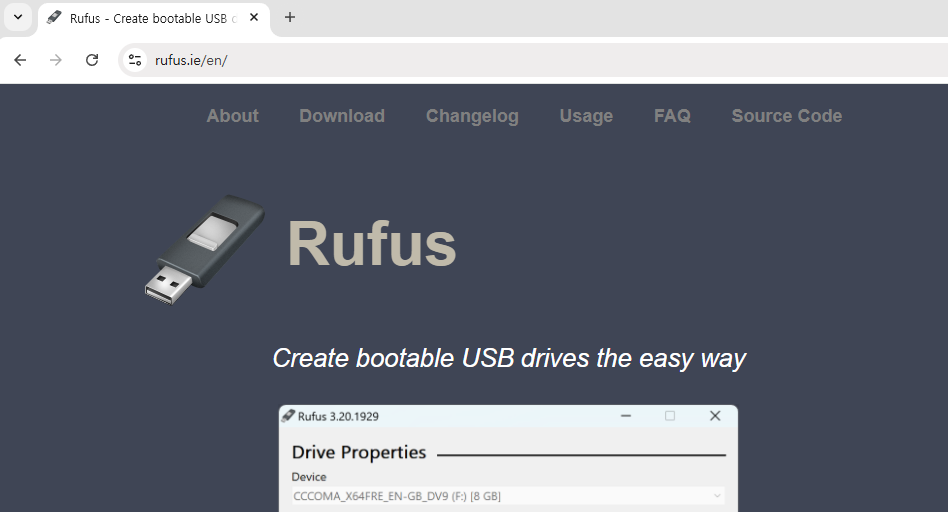Image resolution: width=948 pixels, height=512 pixels.
Task: Open the Device dropdown in the Rufus screenshot
Action: (508, 496)
